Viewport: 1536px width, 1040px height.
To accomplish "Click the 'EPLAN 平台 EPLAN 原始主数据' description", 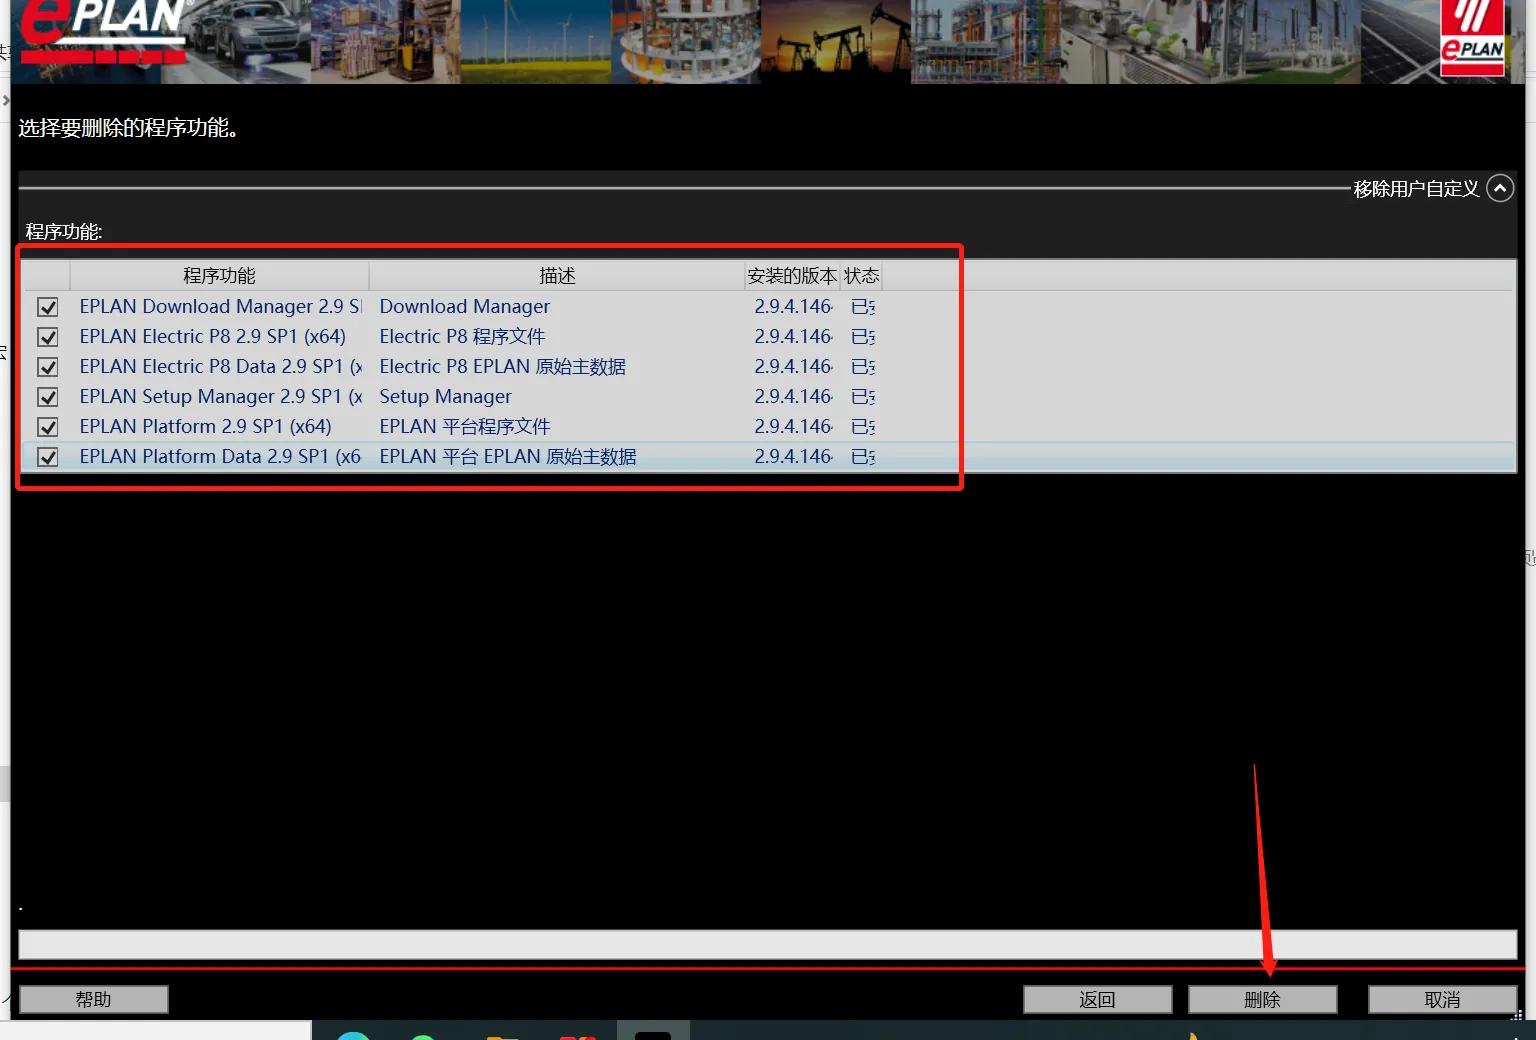I will point(508,457).
